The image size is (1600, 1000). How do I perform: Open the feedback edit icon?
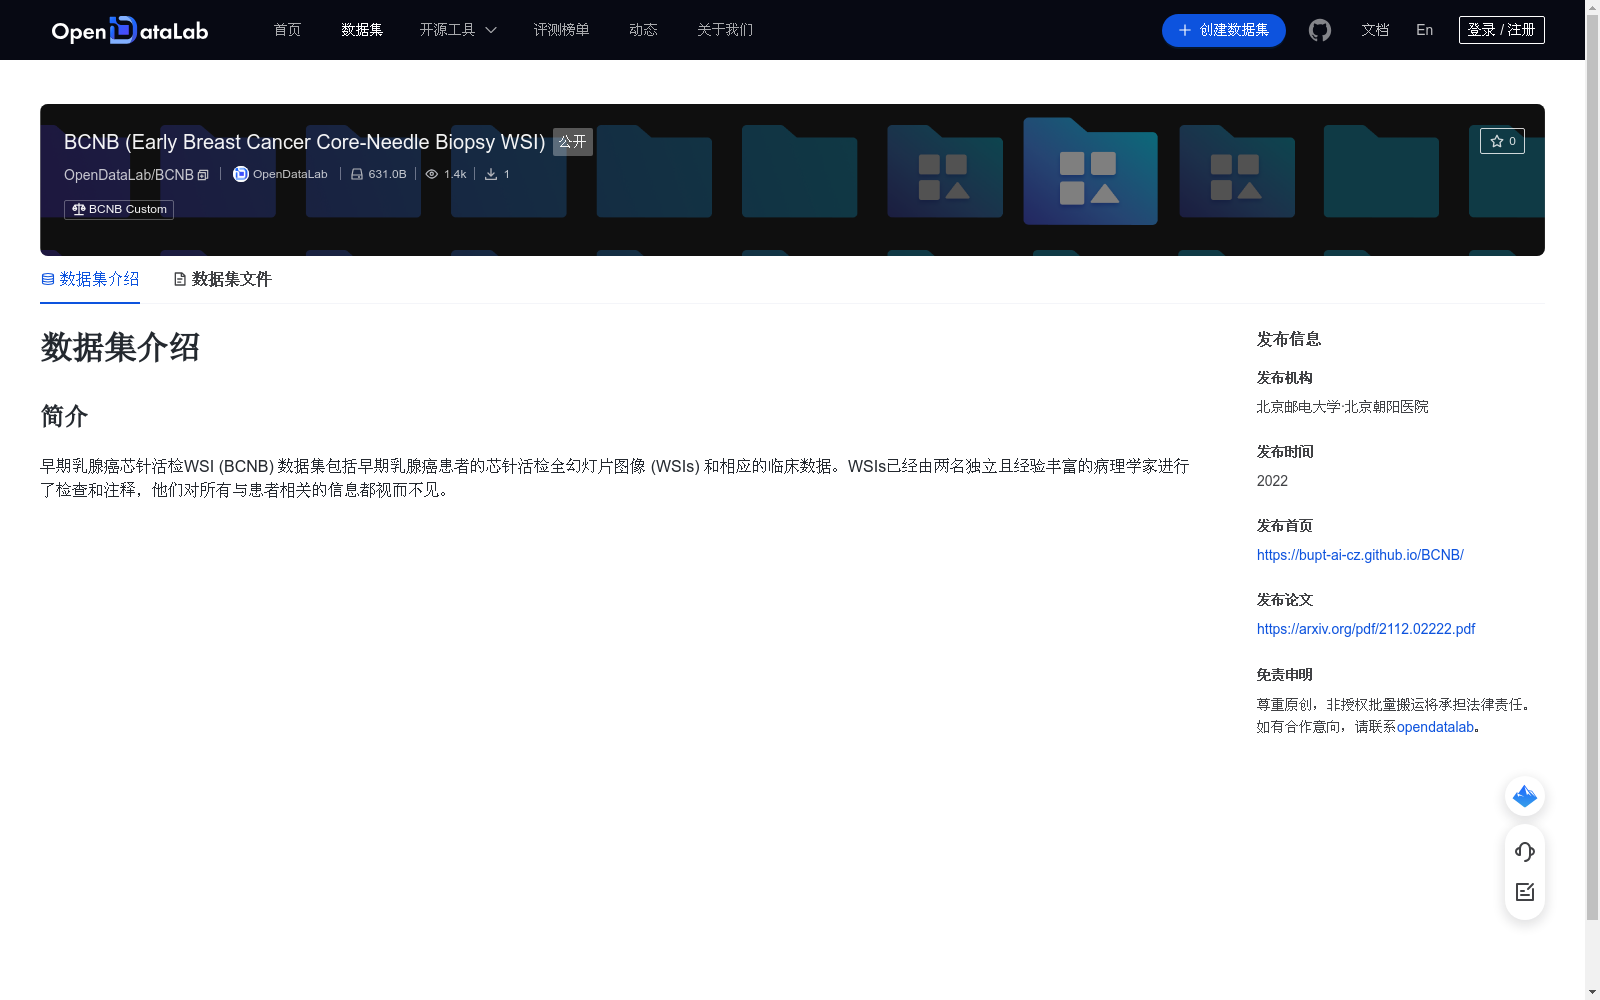click(x=1525, y=892)
